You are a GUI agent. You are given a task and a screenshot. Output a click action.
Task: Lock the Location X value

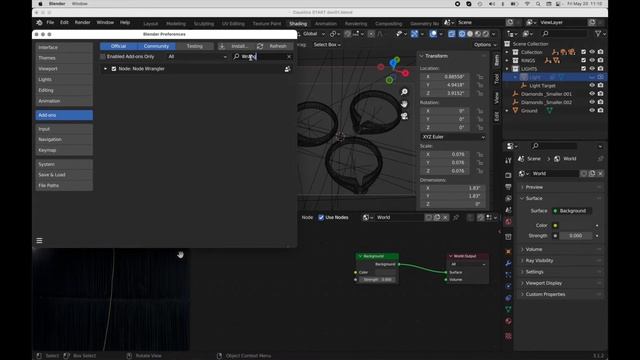coord(480,77)
